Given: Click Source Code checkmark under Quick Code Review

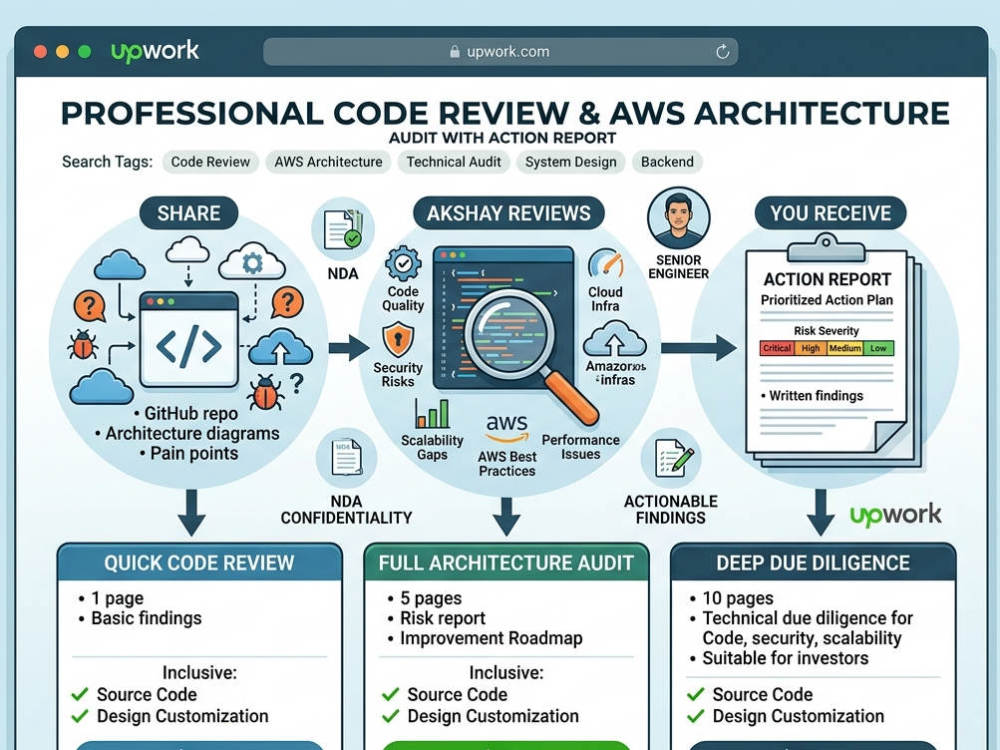Looking at the screenshot, I should coord(80,695).
